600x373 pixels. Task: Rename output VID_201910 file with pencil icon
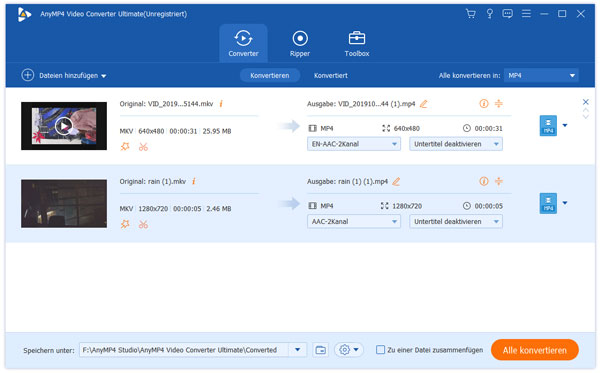[424, 104]
